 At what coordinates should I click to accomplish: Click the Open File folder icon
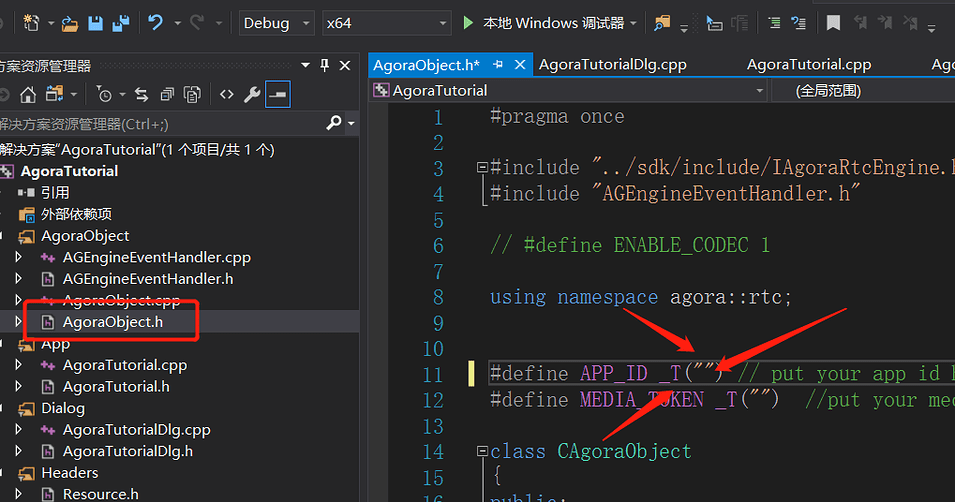(69, 24)
